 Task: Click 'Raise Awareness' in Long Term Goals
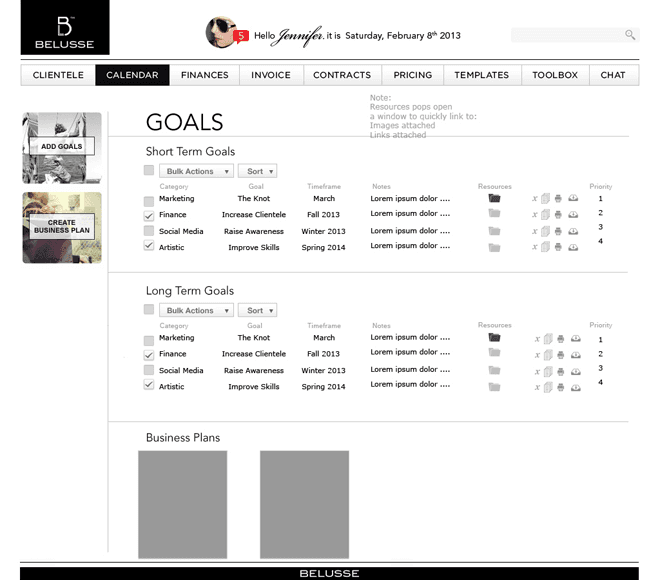tap(254, 370)
